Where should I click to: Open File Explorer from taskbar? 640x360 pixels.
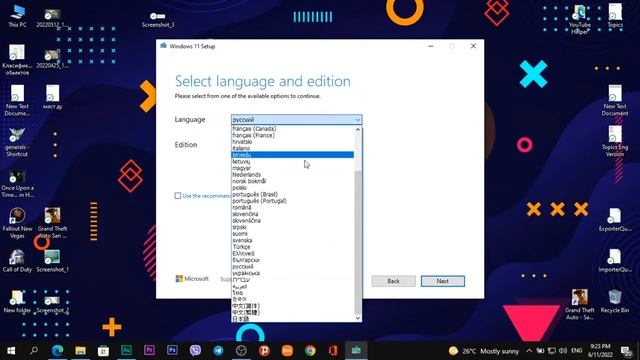pyautogui.click(x=80, y=350)
